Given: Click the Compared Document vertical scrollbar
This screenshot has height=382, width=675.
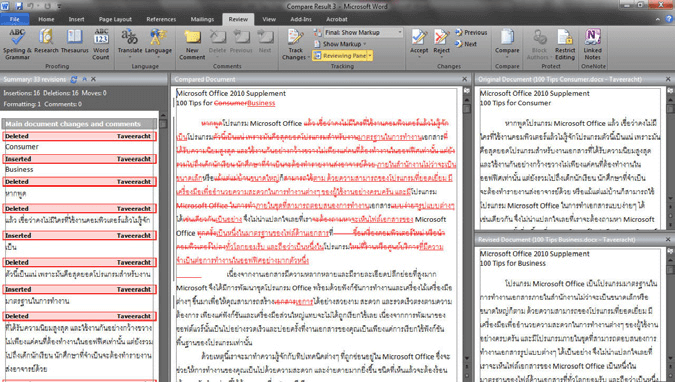Looking at the screenshot, I should [467, 228].
